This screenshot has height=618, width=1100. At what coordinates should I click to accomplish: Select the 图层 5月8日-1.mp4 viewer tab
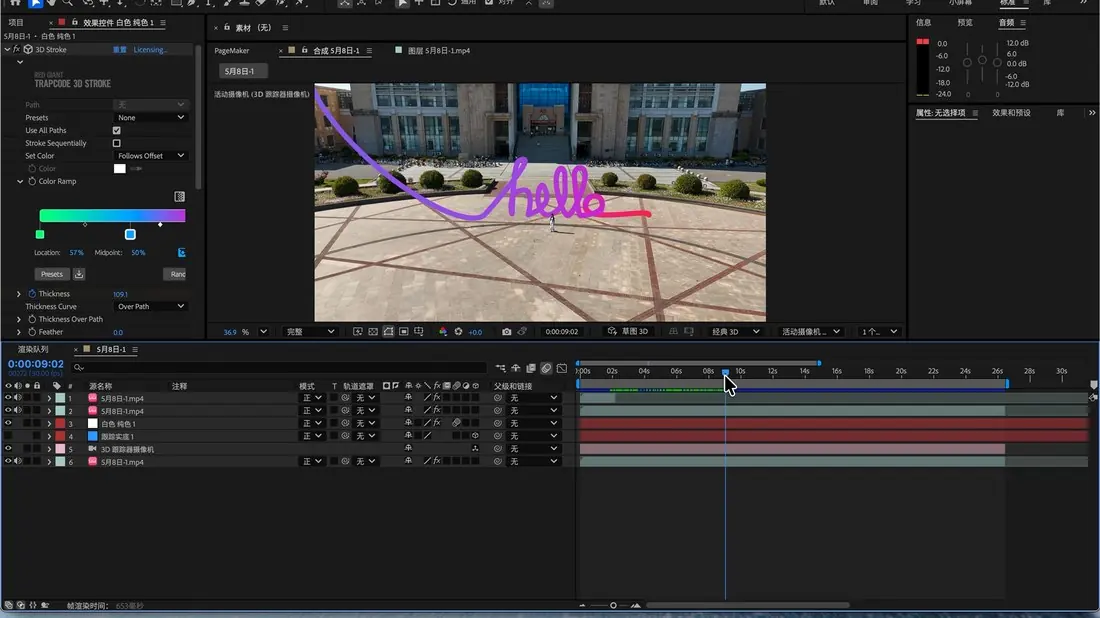click(x=439, y=51)
